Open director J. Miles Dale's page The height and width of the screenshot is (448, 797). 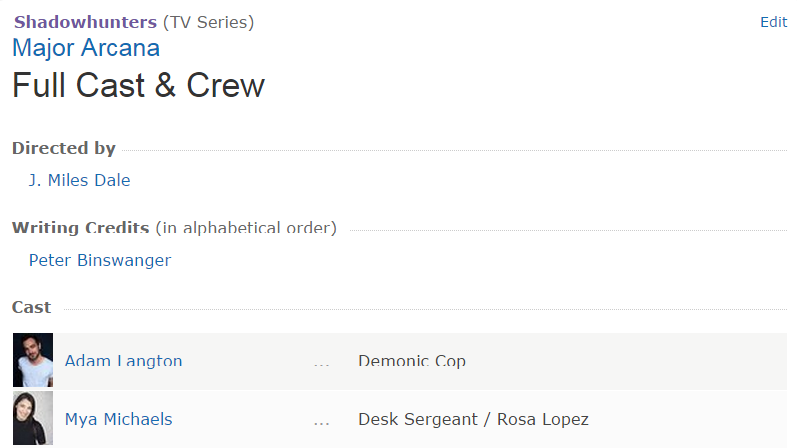80,180
